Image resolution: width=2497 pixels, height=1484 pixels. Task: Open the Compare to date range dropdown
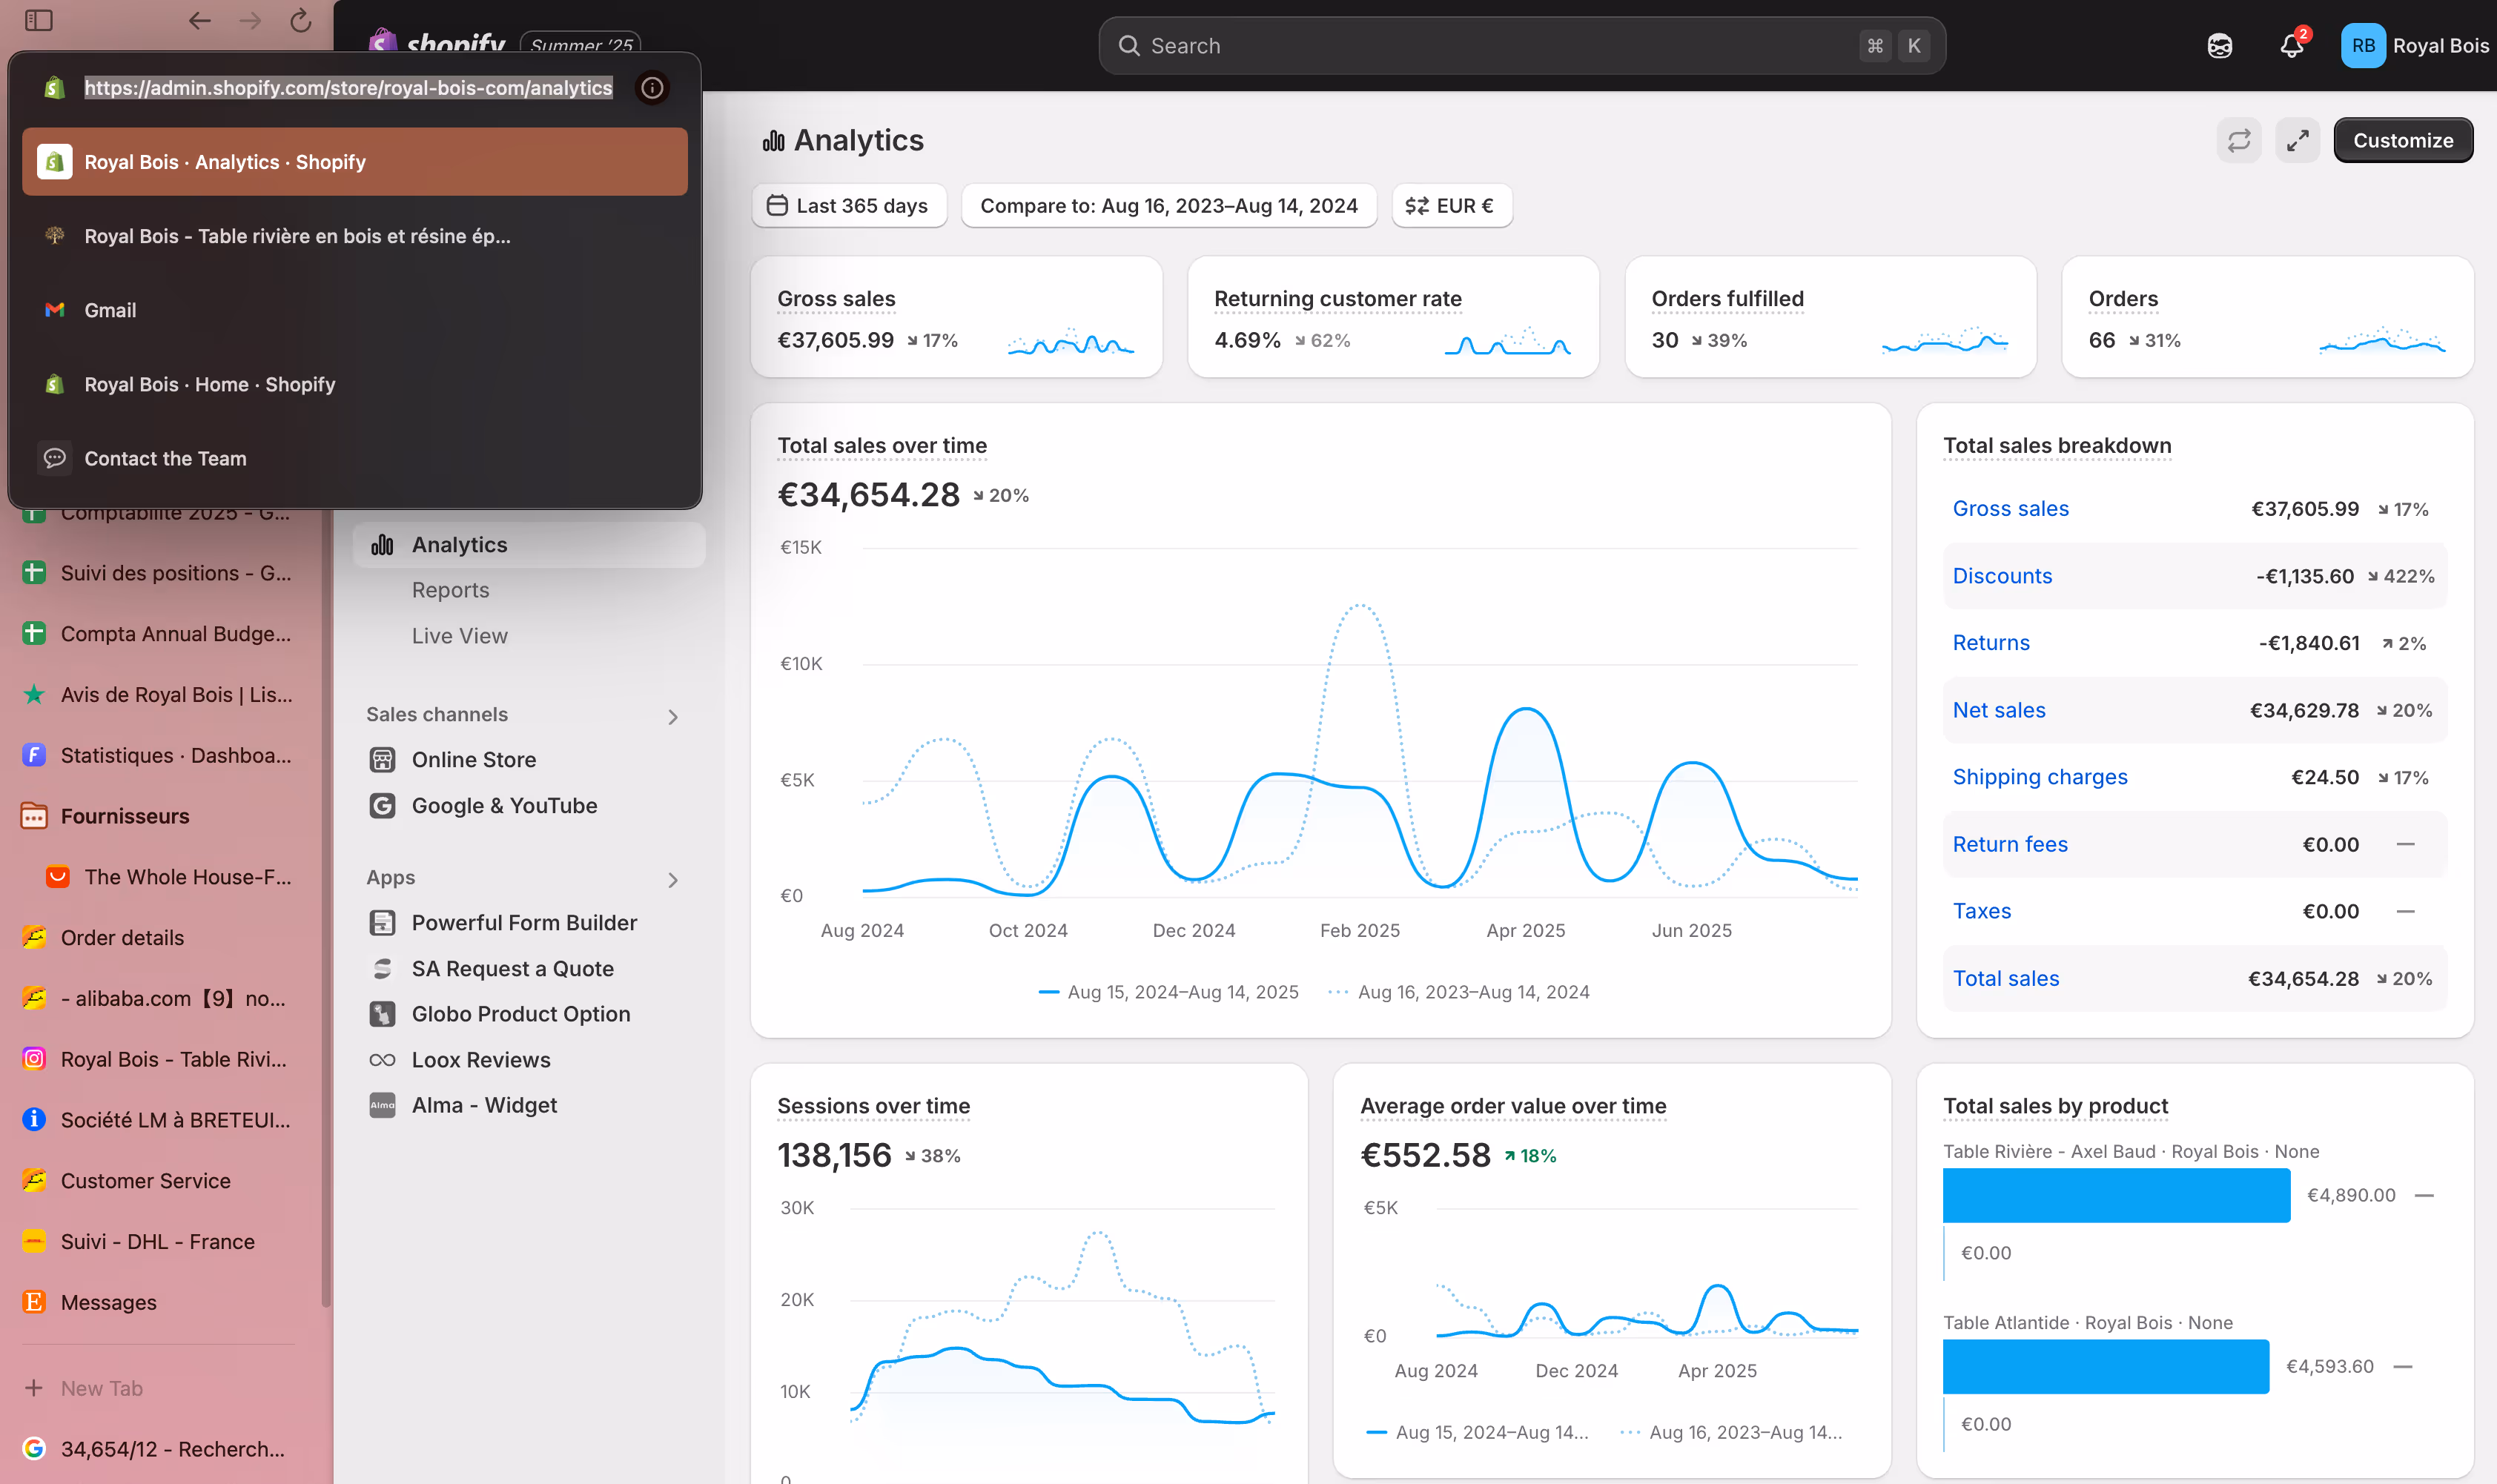point(1168,206)
